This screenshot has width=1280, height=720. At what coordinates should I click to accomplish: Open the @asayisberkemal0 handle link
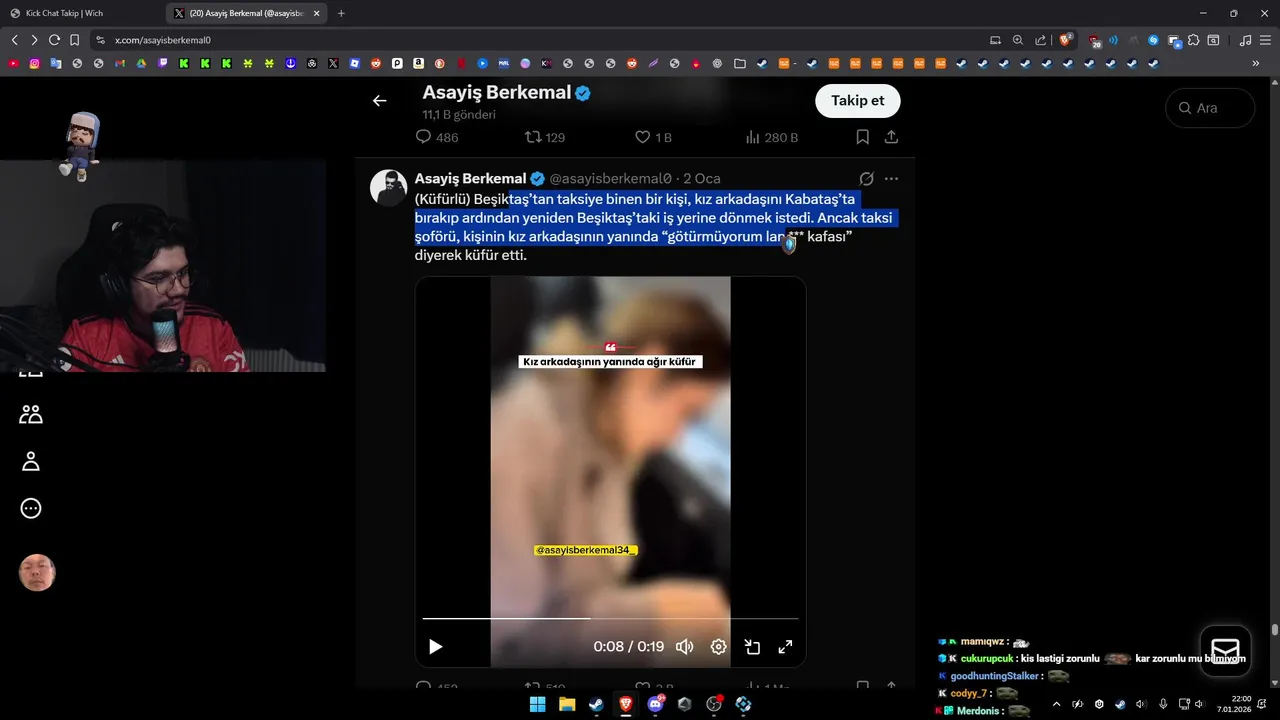[x=611, y=179]
